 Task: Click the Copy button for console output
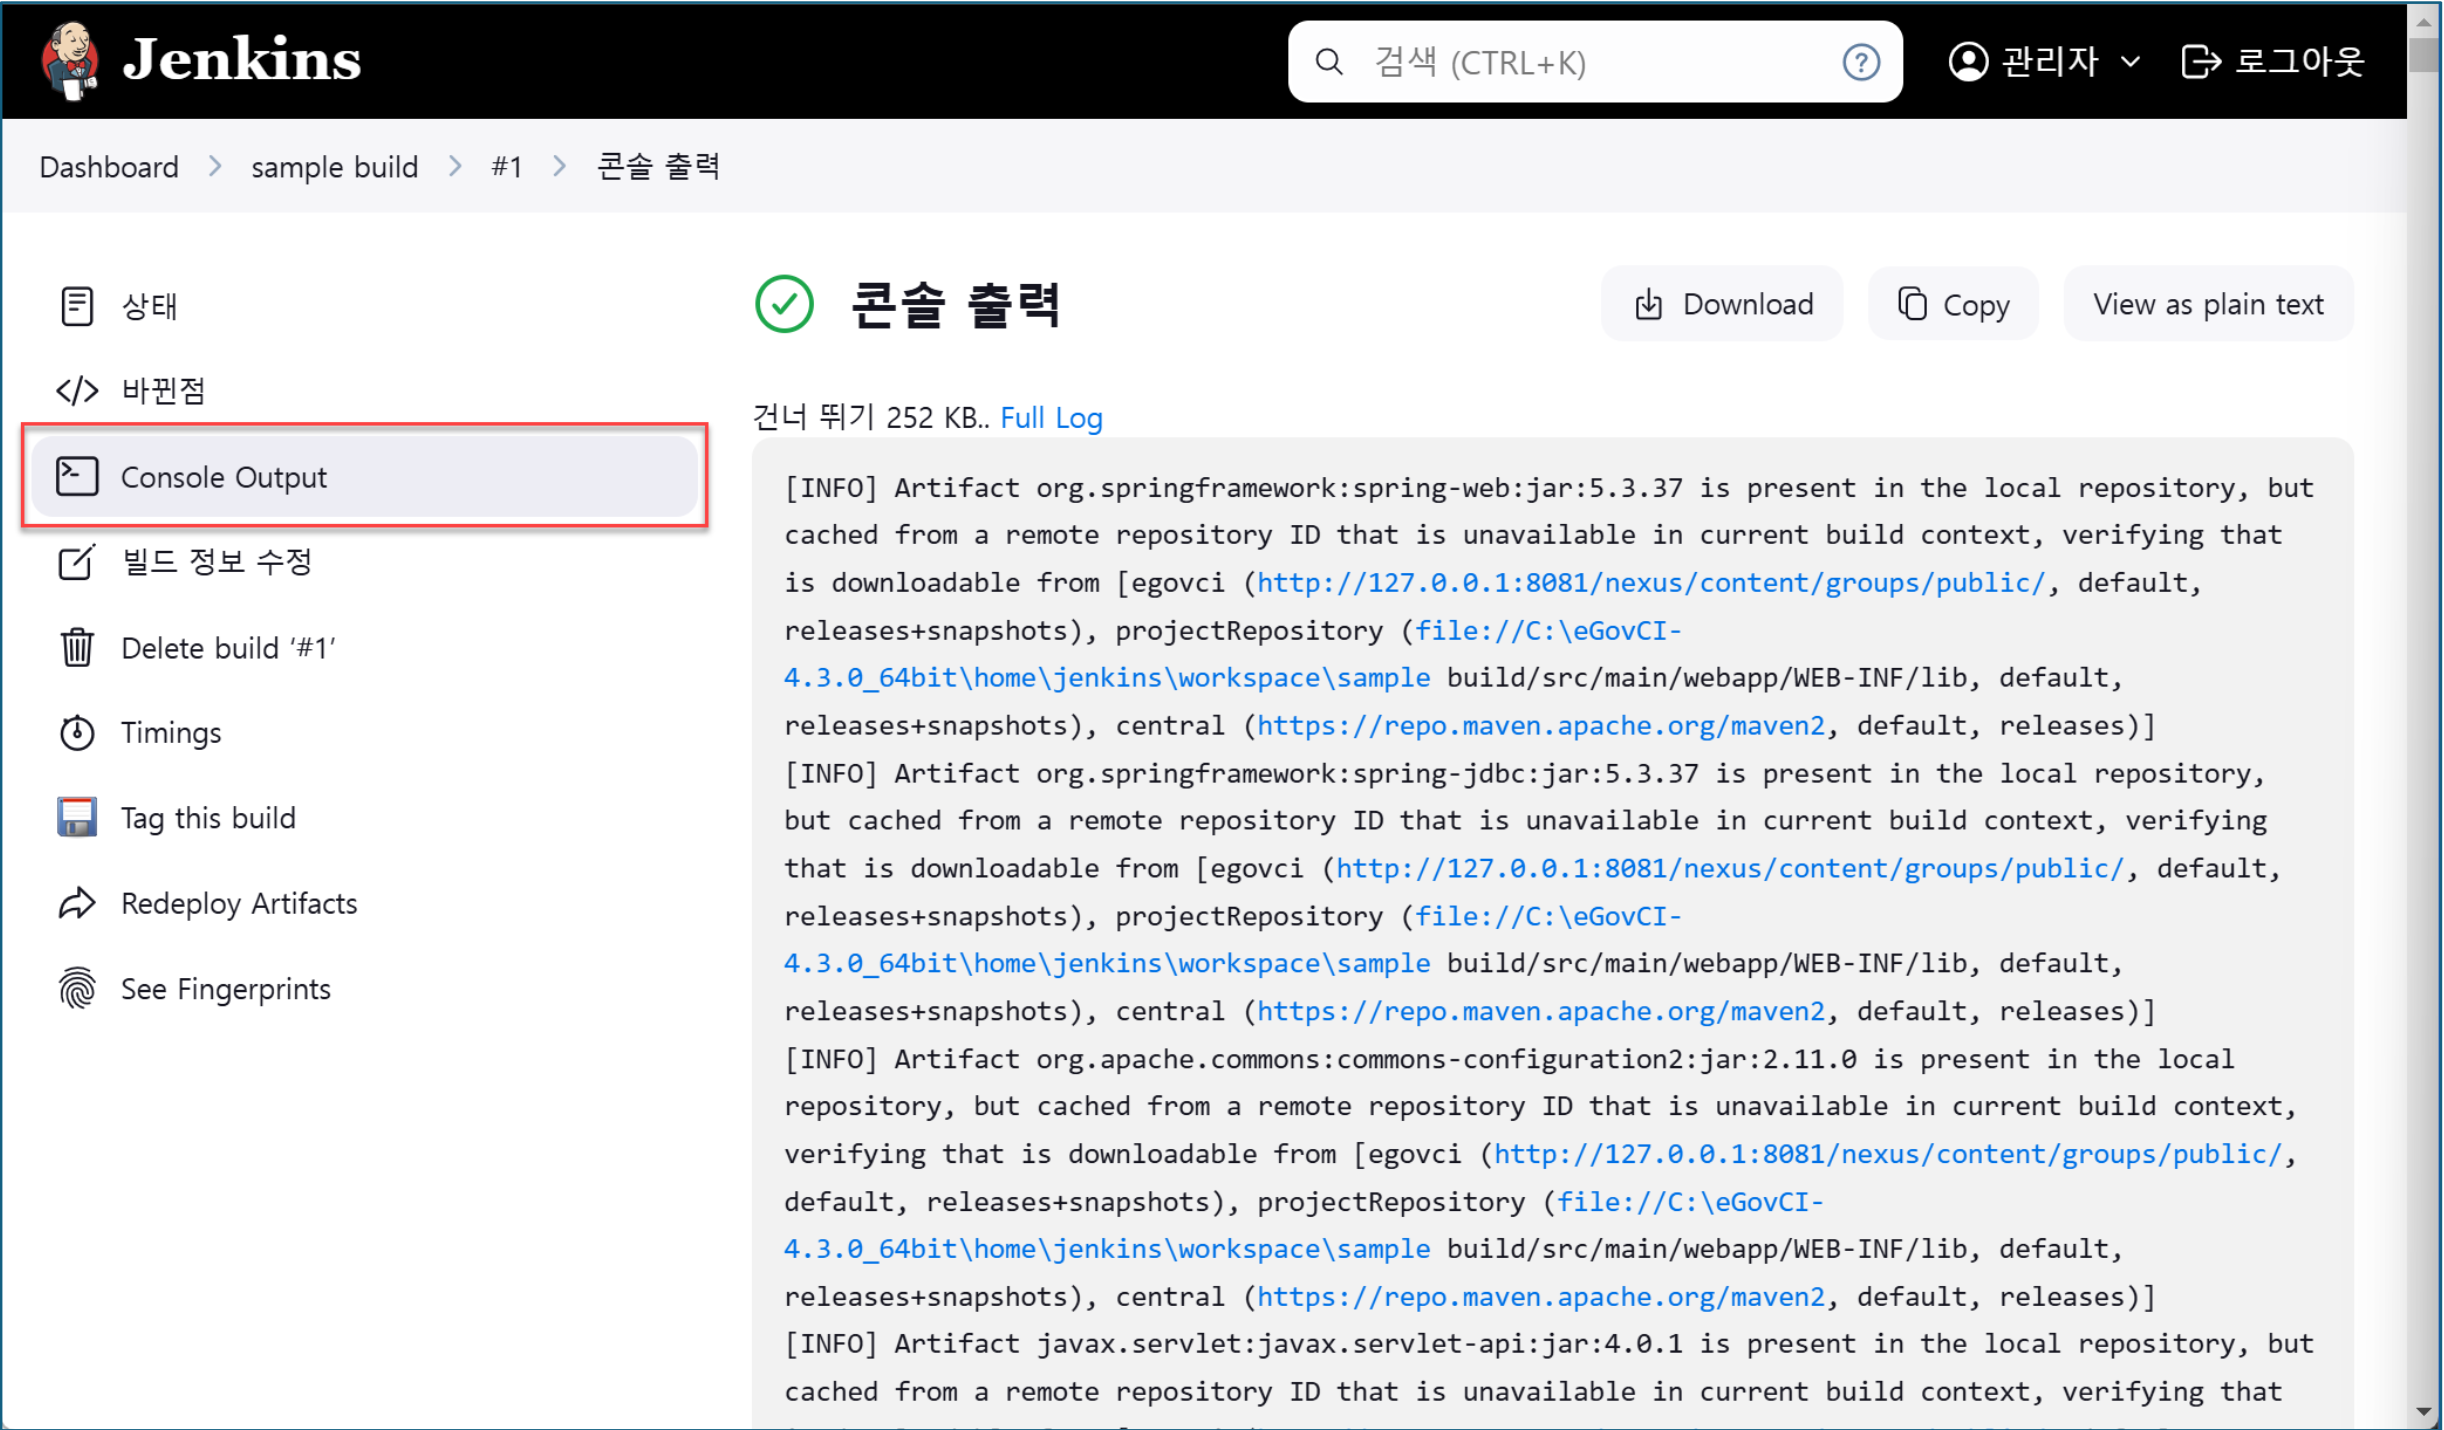[1952, 304]
